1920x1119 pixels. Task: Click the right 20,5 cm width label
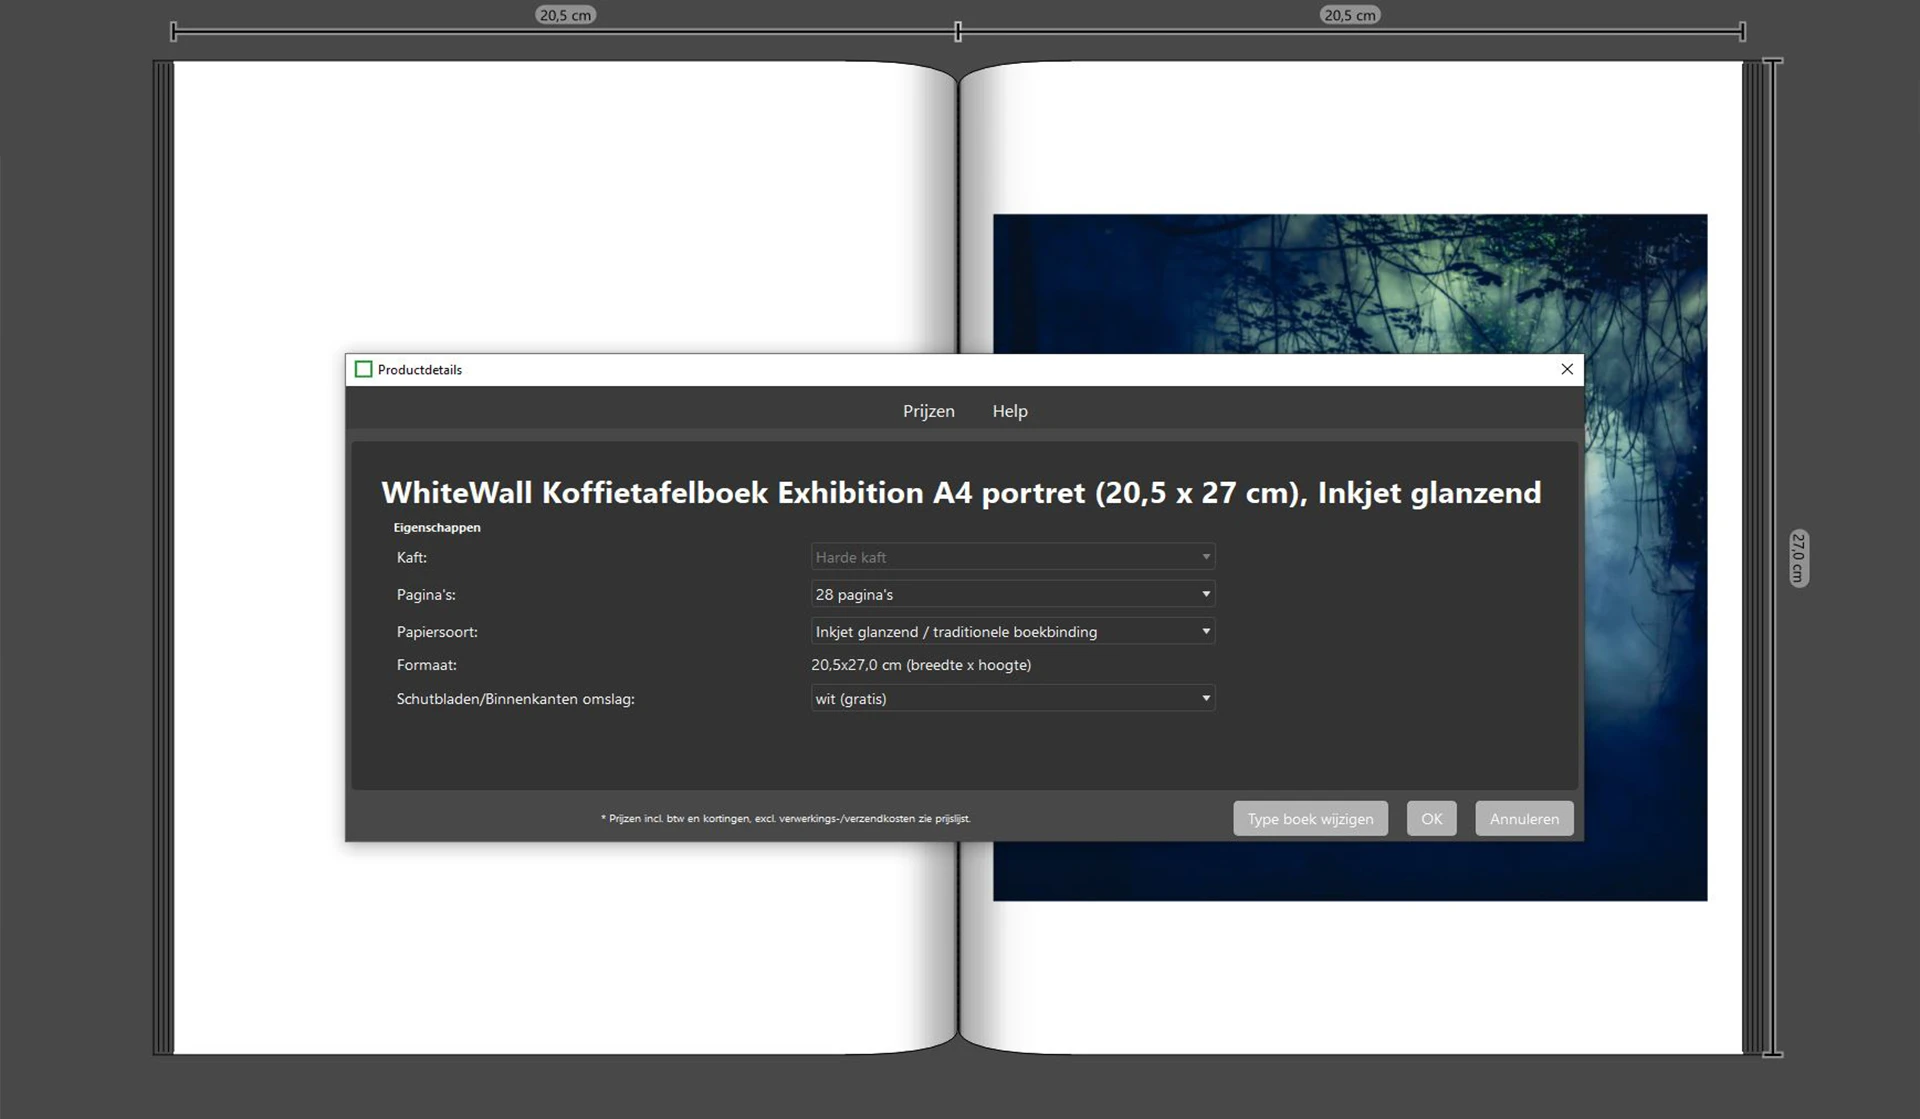click(1349, 15)
